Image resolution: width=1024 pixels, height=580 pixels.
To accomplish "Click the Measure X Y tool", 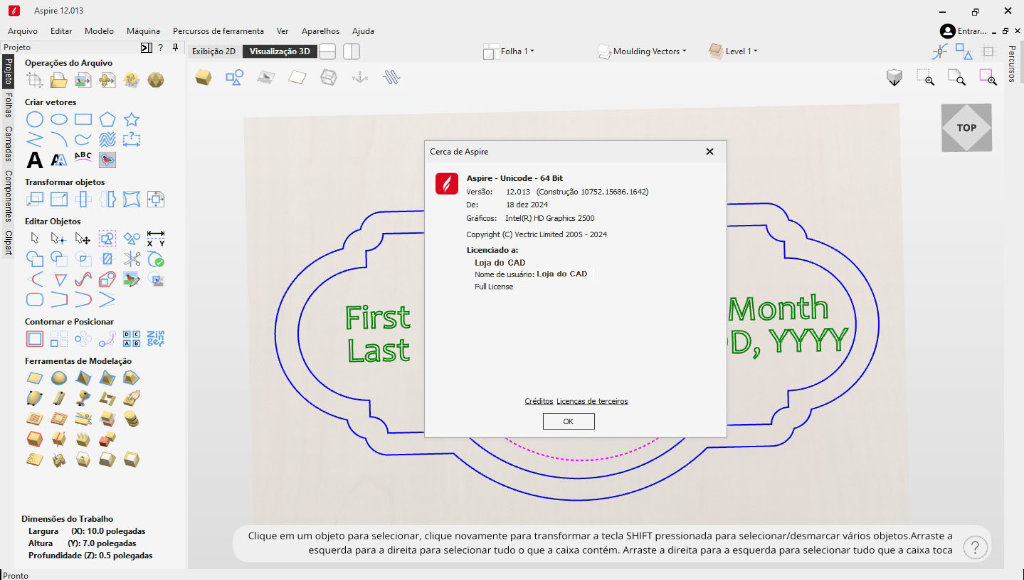I will click(x=155, y=238).
